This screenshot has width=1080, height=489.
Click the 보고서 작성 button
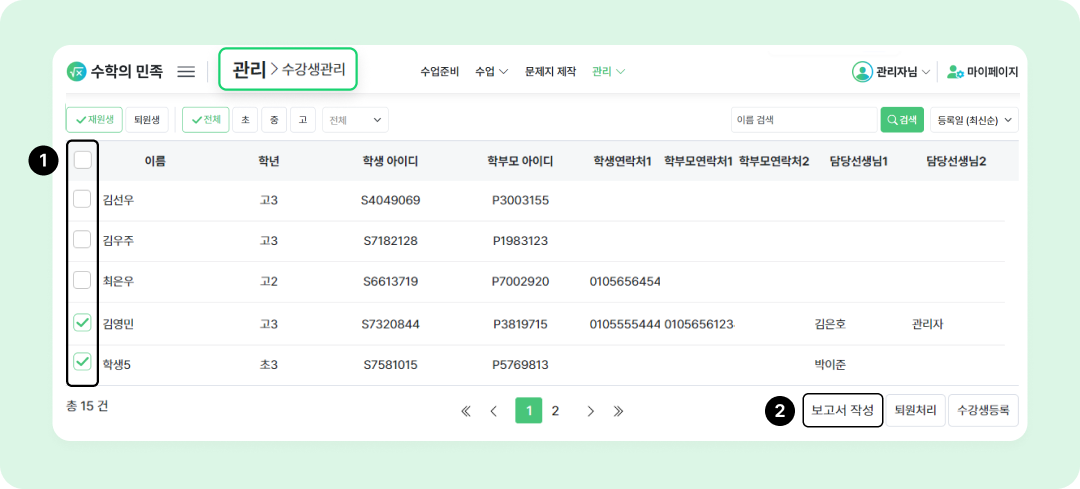tap(842, 410)
